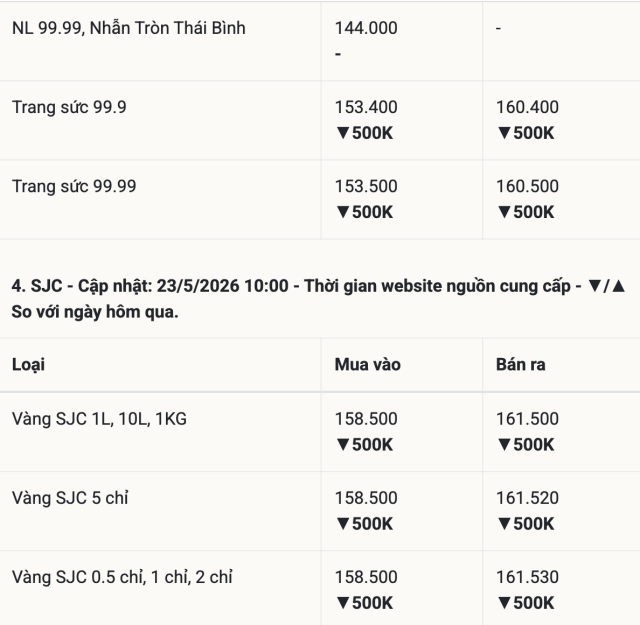Click the down arrow under 160.400

[504, 133]
